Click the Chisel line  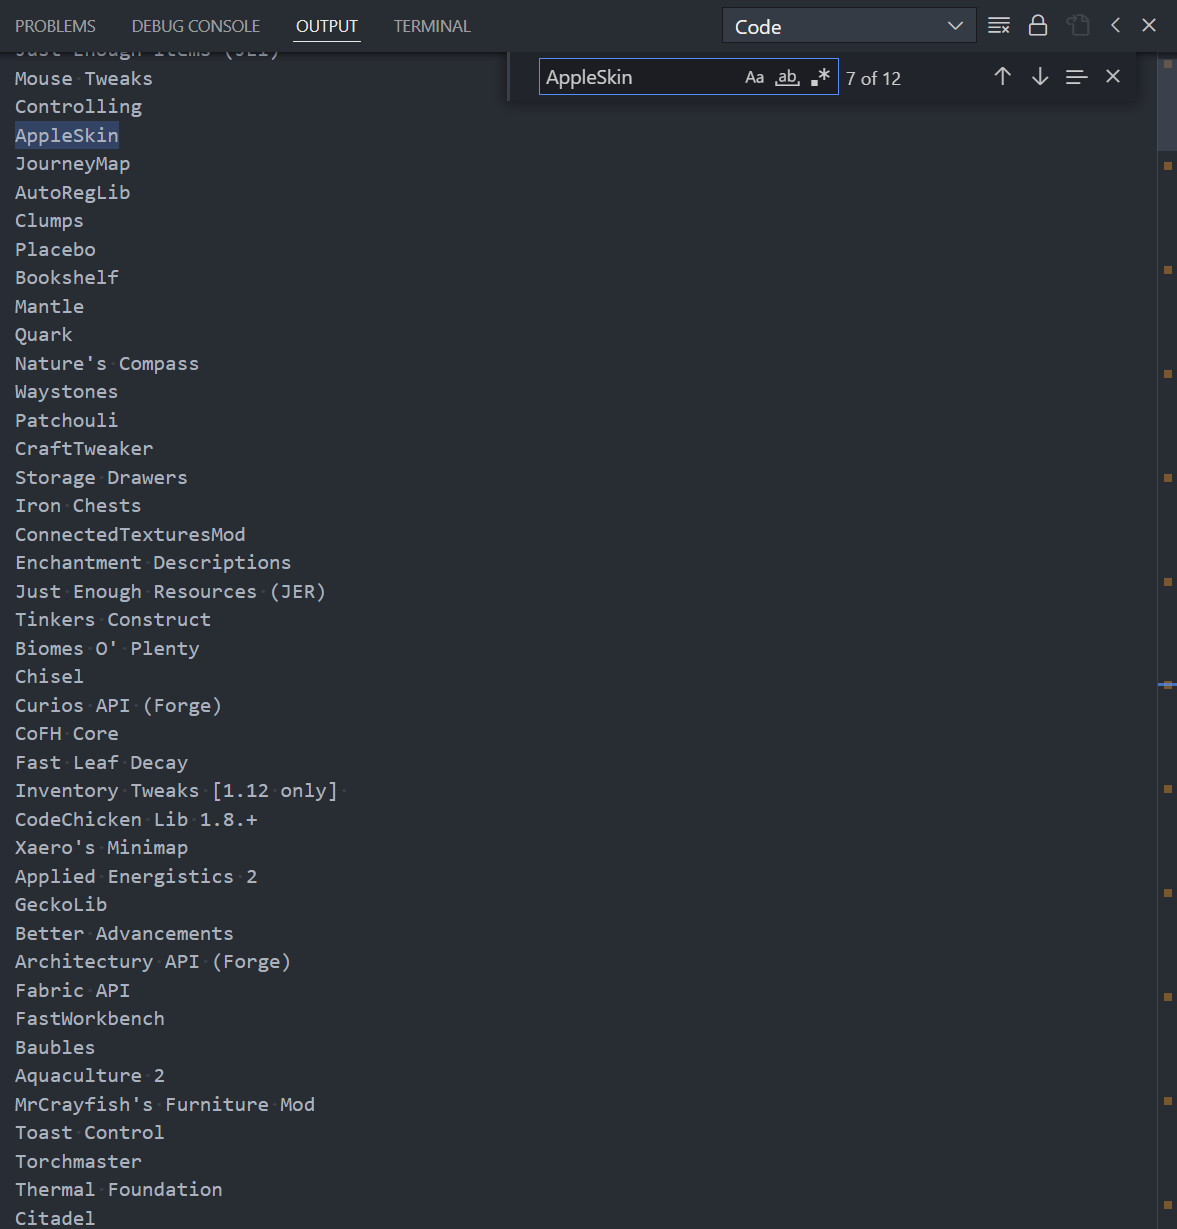point(49,677)
